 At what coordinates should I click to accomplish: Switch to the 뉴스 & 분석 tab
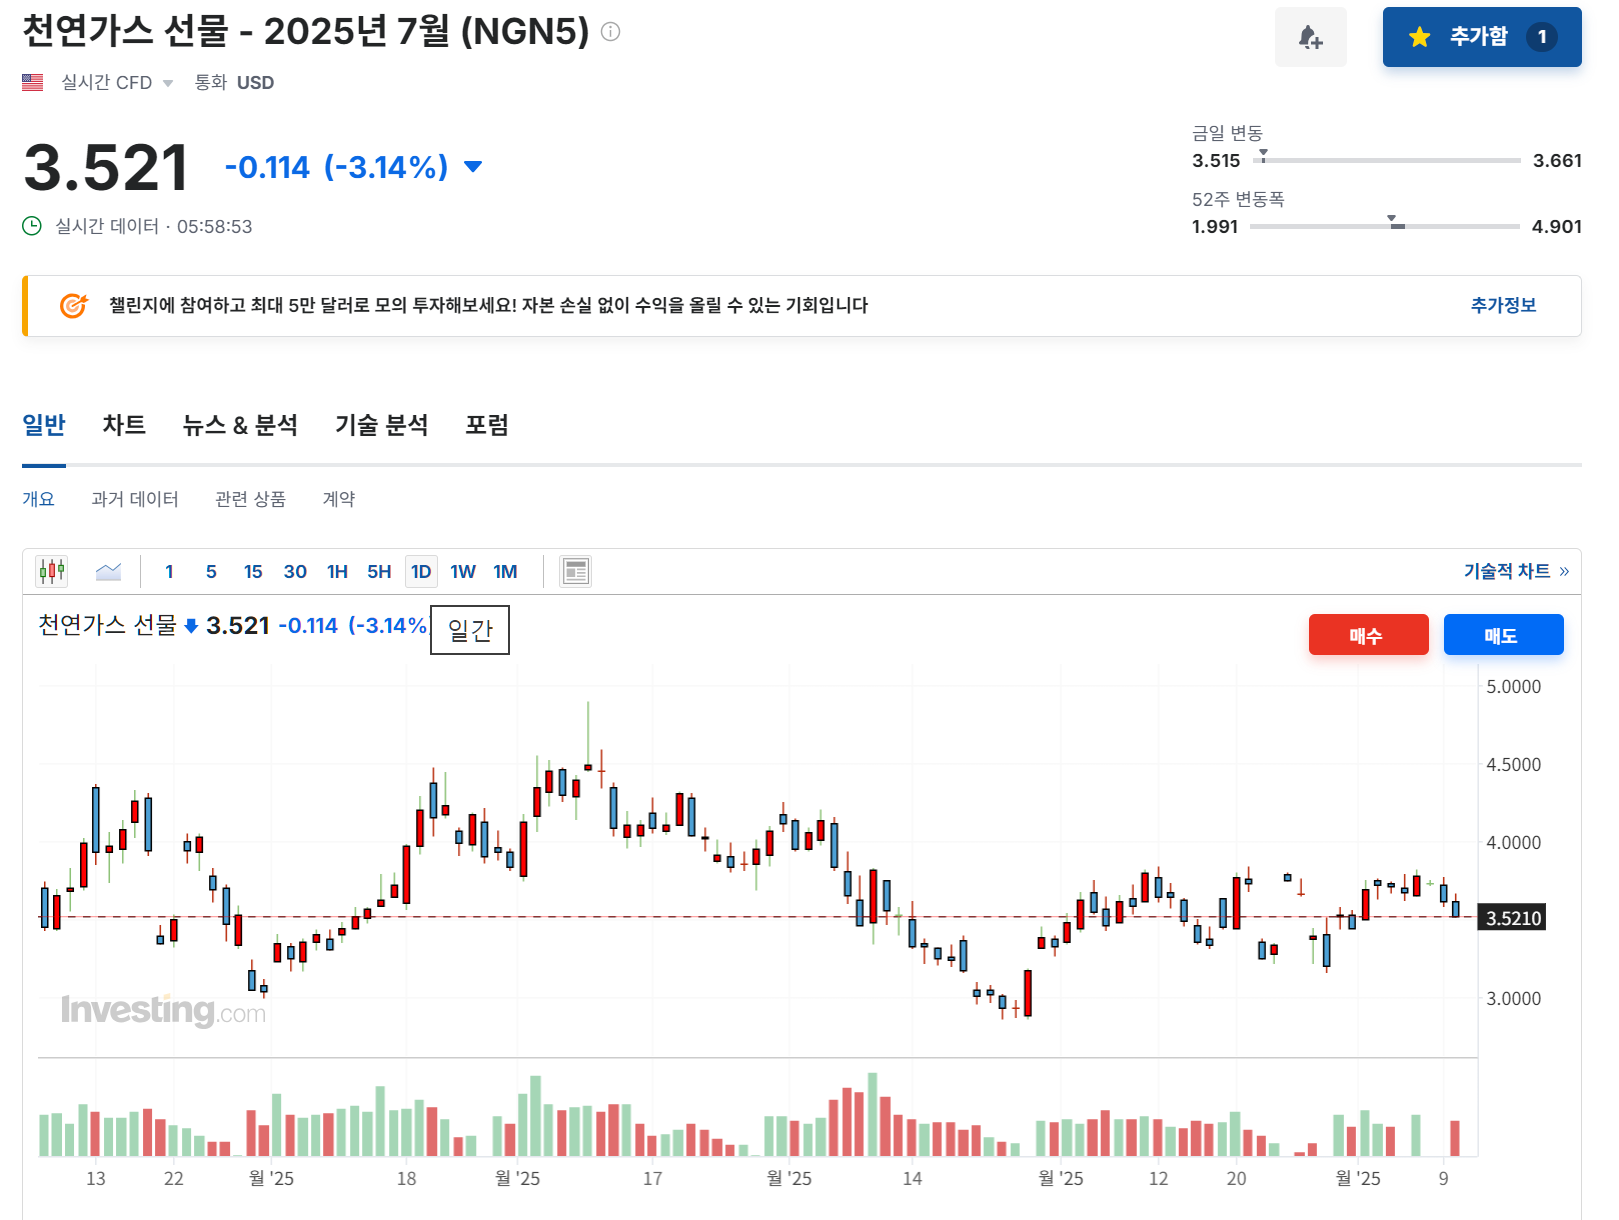240,425
